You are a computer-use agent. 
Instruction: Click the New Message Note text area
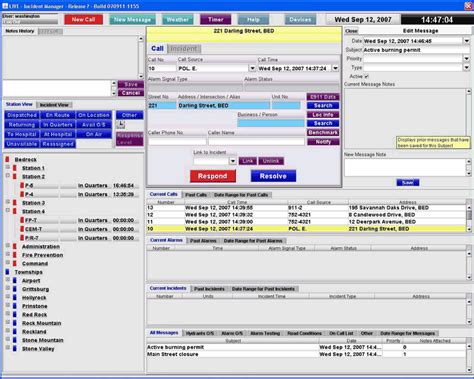point(405,167)
